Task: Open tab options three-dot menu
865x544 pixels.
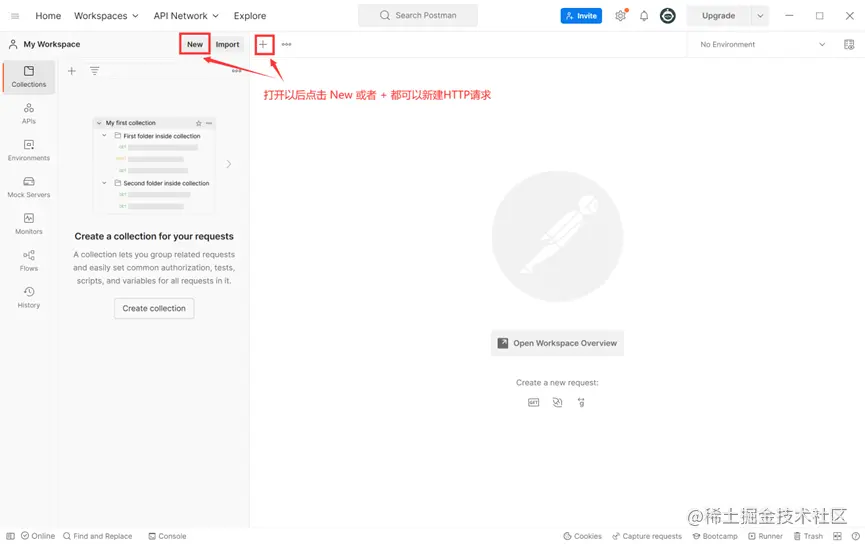Action: pos(286,44)
